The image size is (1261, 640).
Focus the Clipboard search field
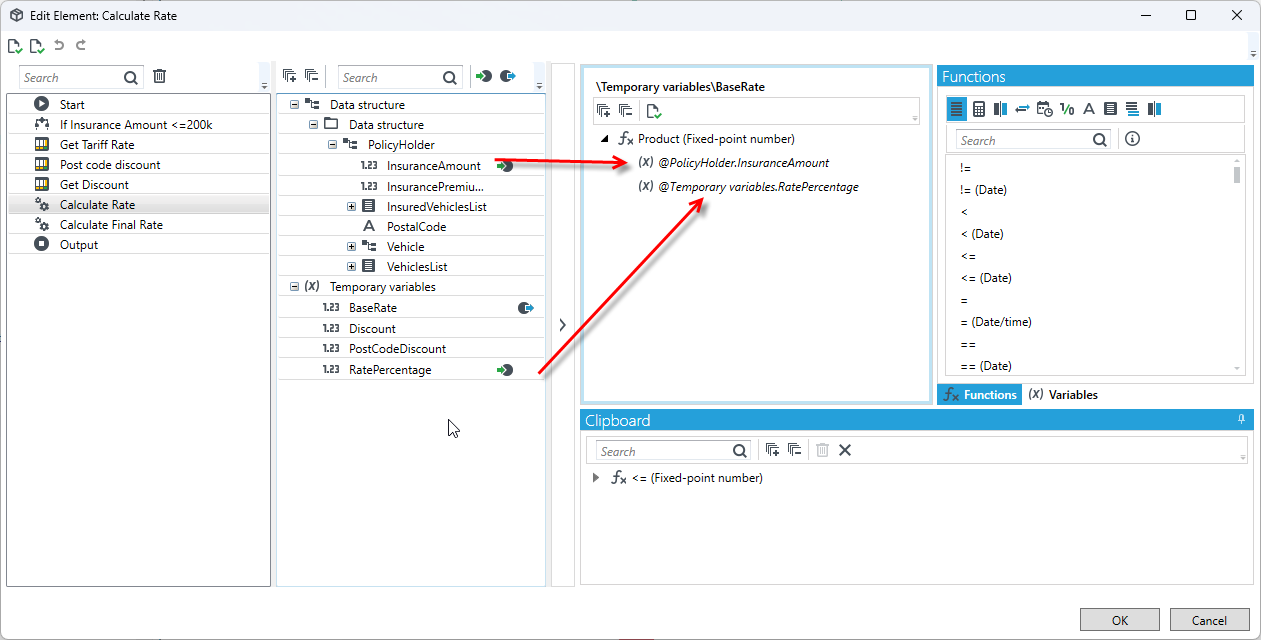664,451
